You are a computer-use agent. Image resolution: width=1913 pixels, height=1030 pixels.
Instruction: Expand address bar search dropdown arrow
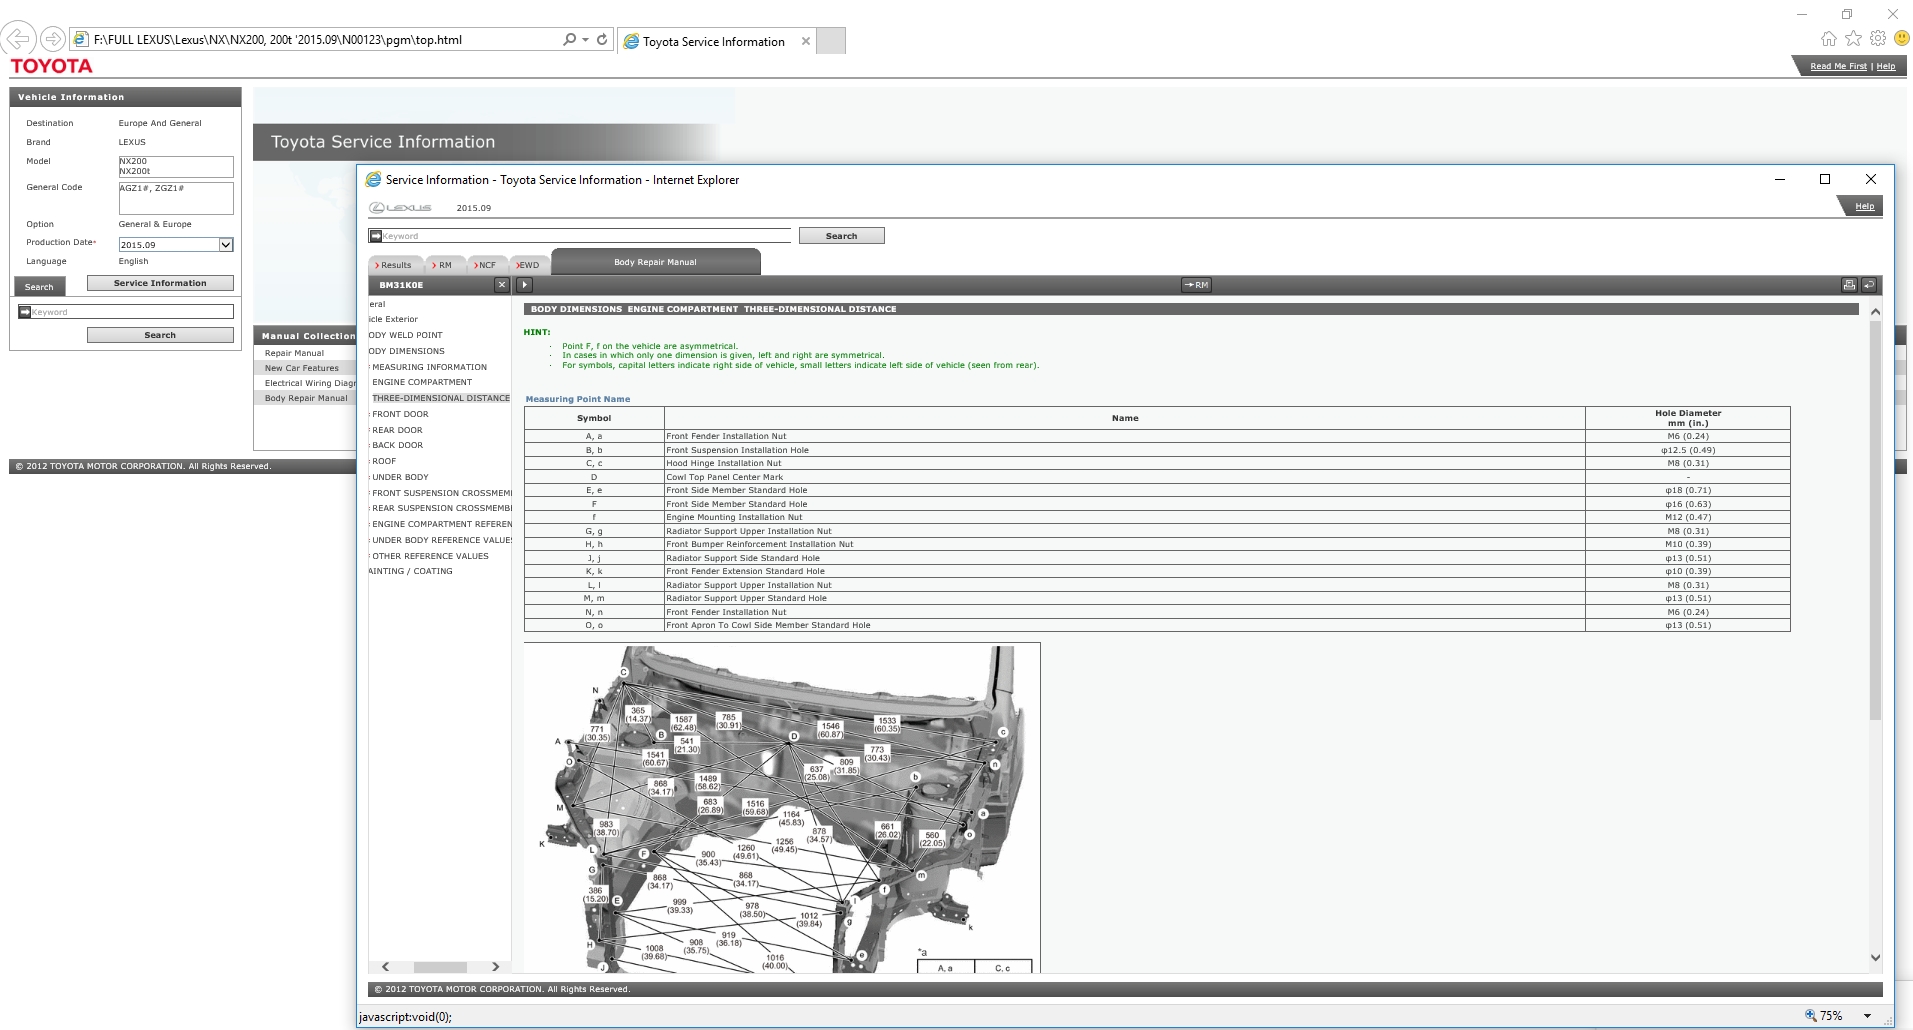pyautogui.click(x=585, y=40)
